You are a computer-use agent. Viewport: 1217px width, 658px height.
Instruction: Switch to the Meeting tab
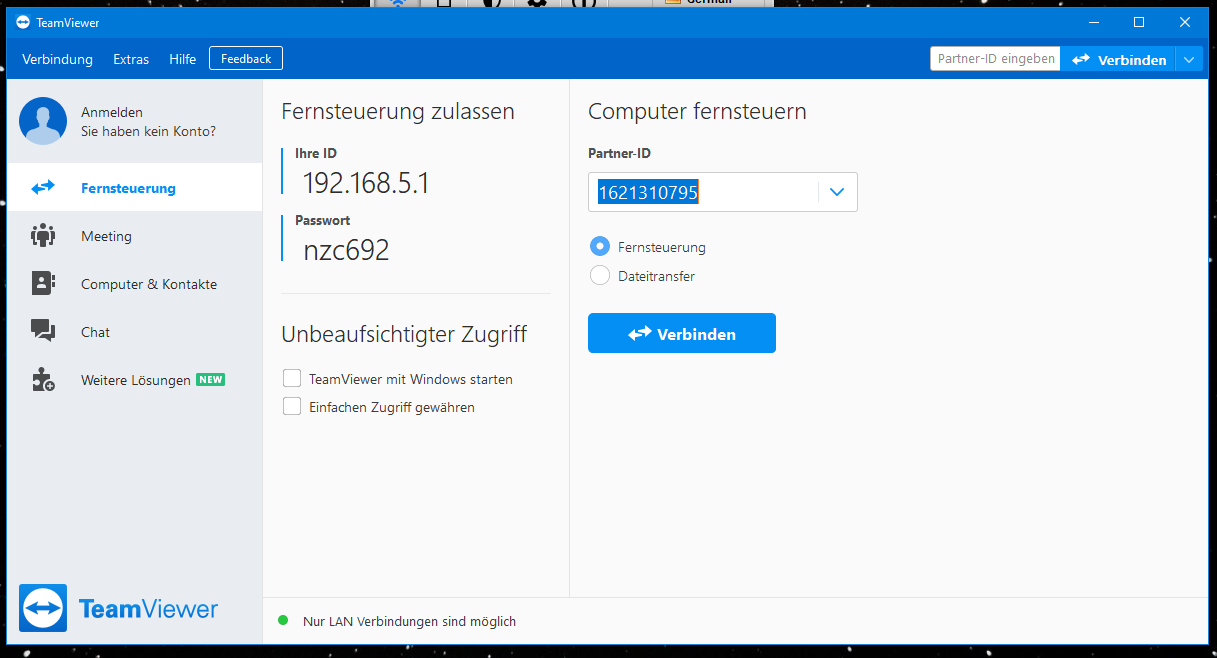point(134,236)
